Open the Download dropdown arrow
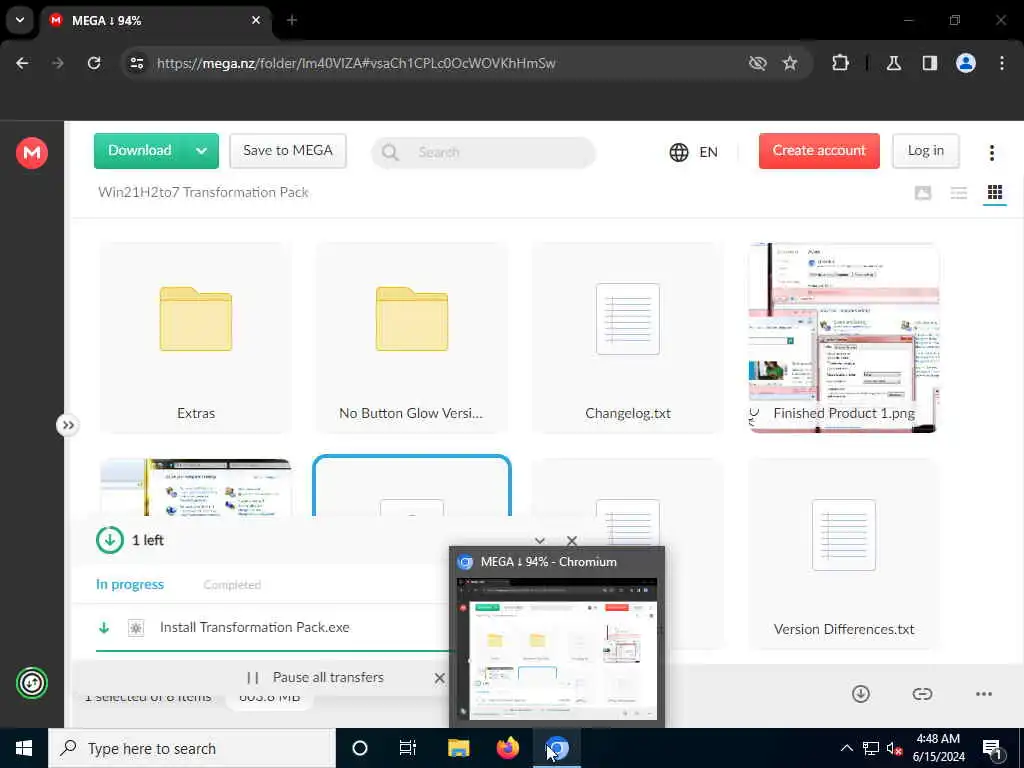The height and width of the screenshot is (768, 1024). [x=201, y=151]
